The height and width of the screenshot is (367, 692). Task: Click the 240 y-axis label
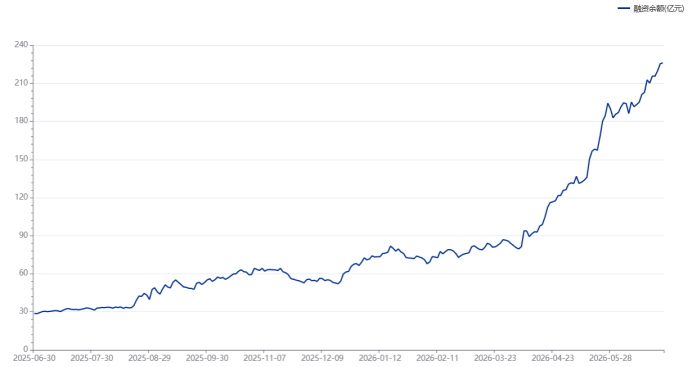point(21,45)
